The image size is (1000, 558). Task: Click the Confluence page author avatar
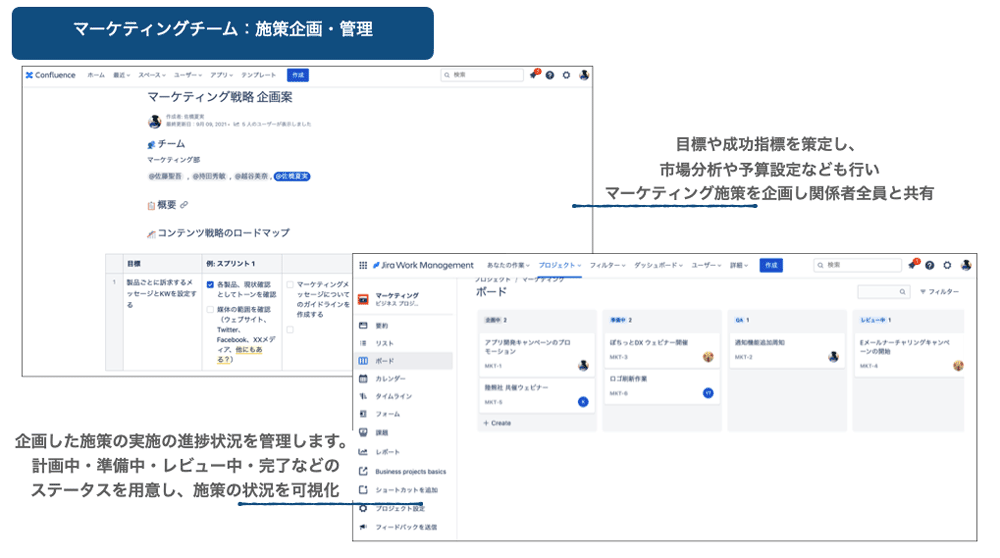pyautogui.click(x=154, y=121)
